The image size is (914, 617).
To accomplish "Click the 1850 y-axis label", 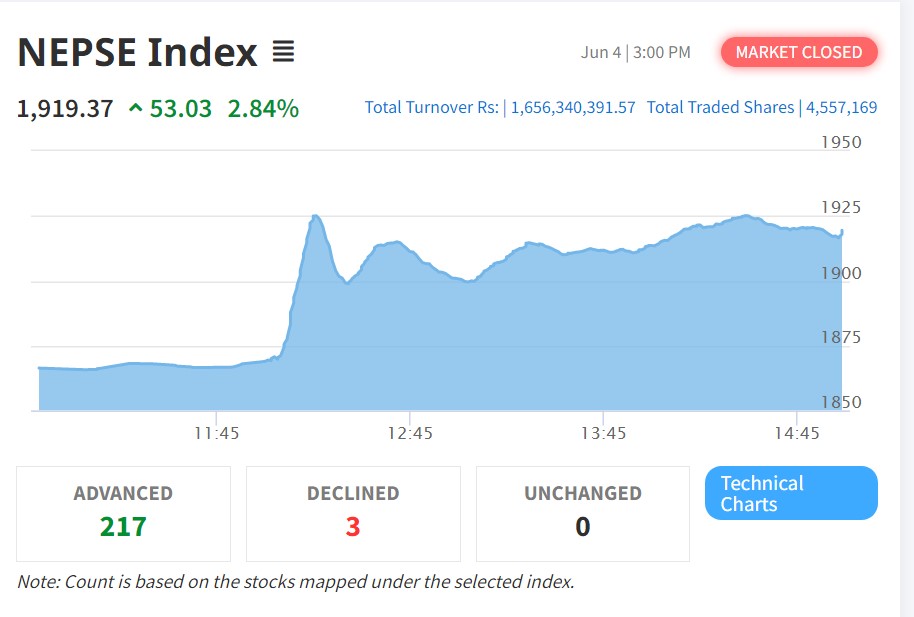I will [x=841, y=402].
